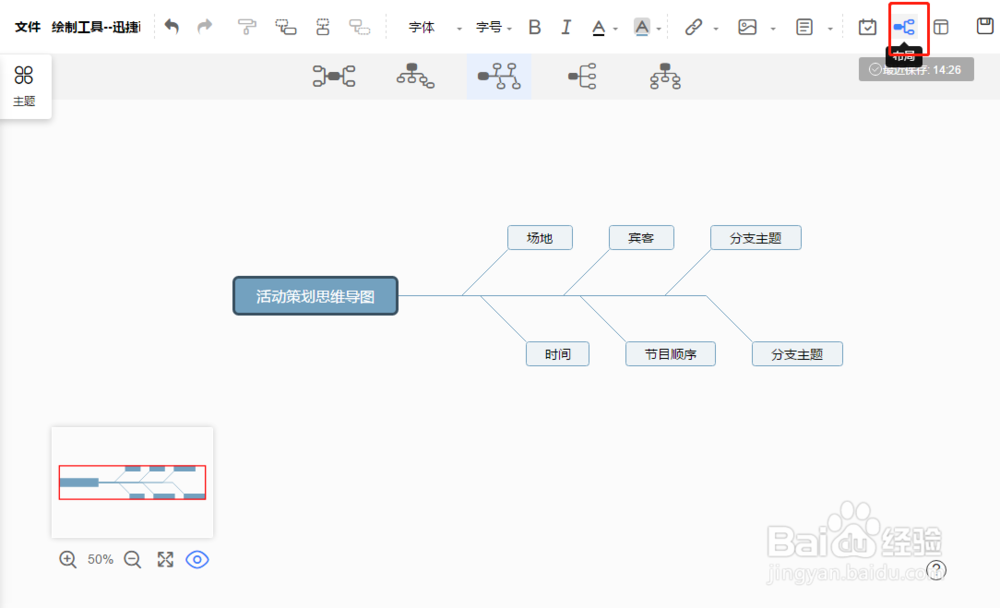1000x608 pixels.
Task: Select the fishbone layout style
Action: pyautogui.click(x=499, y=76)
